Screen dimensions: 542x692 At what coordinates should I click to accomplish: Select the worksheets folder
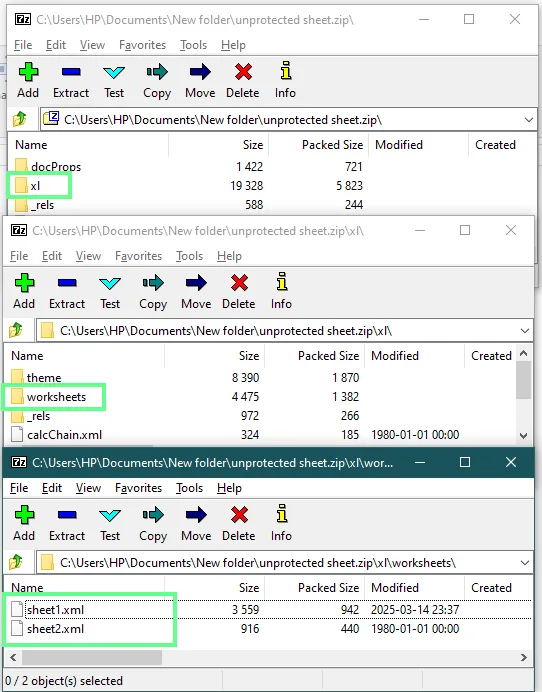49,396
